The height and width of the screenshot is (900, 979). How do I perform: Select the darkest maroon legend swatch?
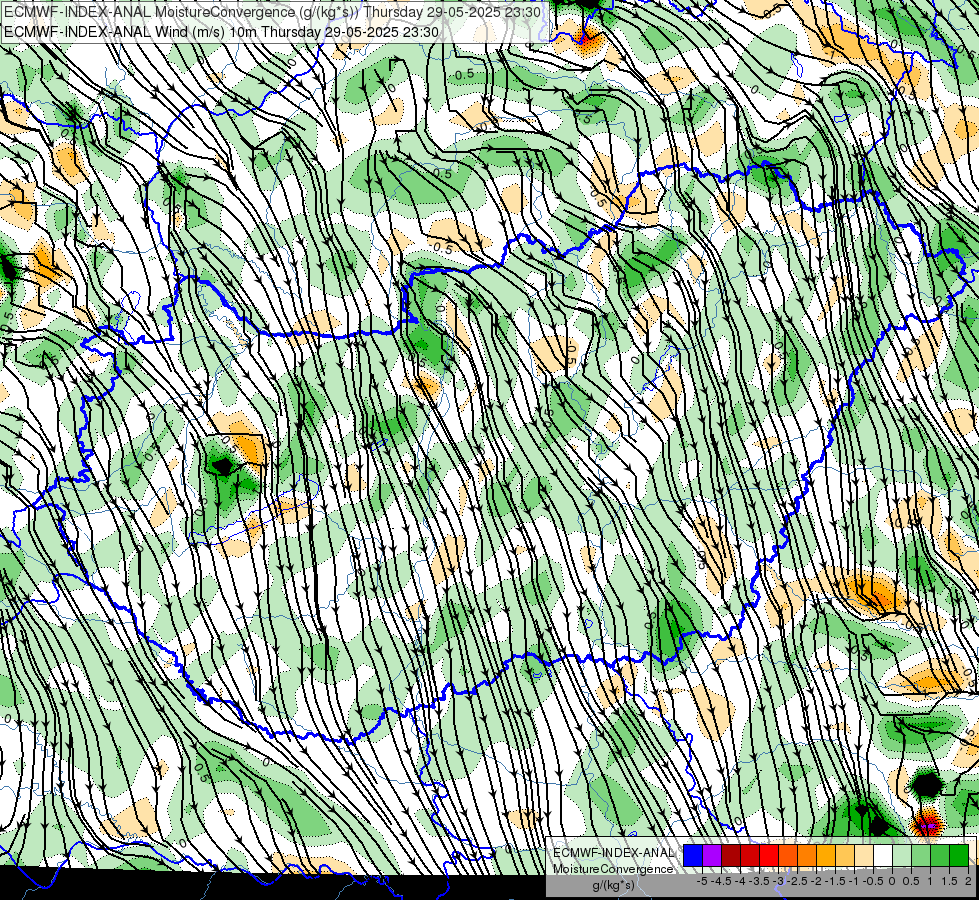tap(731, 855)
